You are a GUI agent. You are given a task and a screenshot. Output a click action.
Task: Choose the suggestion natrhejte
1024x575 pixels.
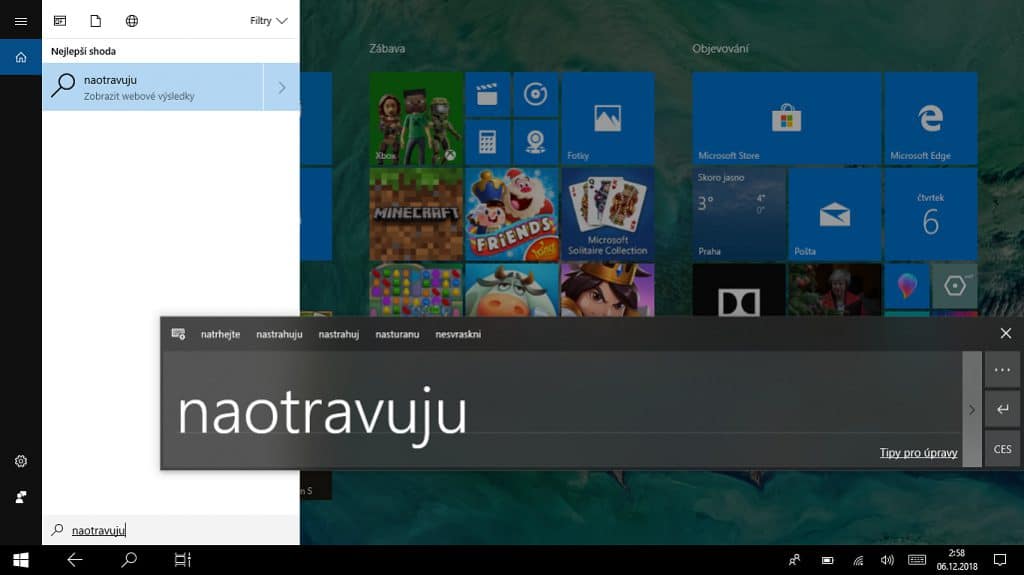[x=220, y=334]
